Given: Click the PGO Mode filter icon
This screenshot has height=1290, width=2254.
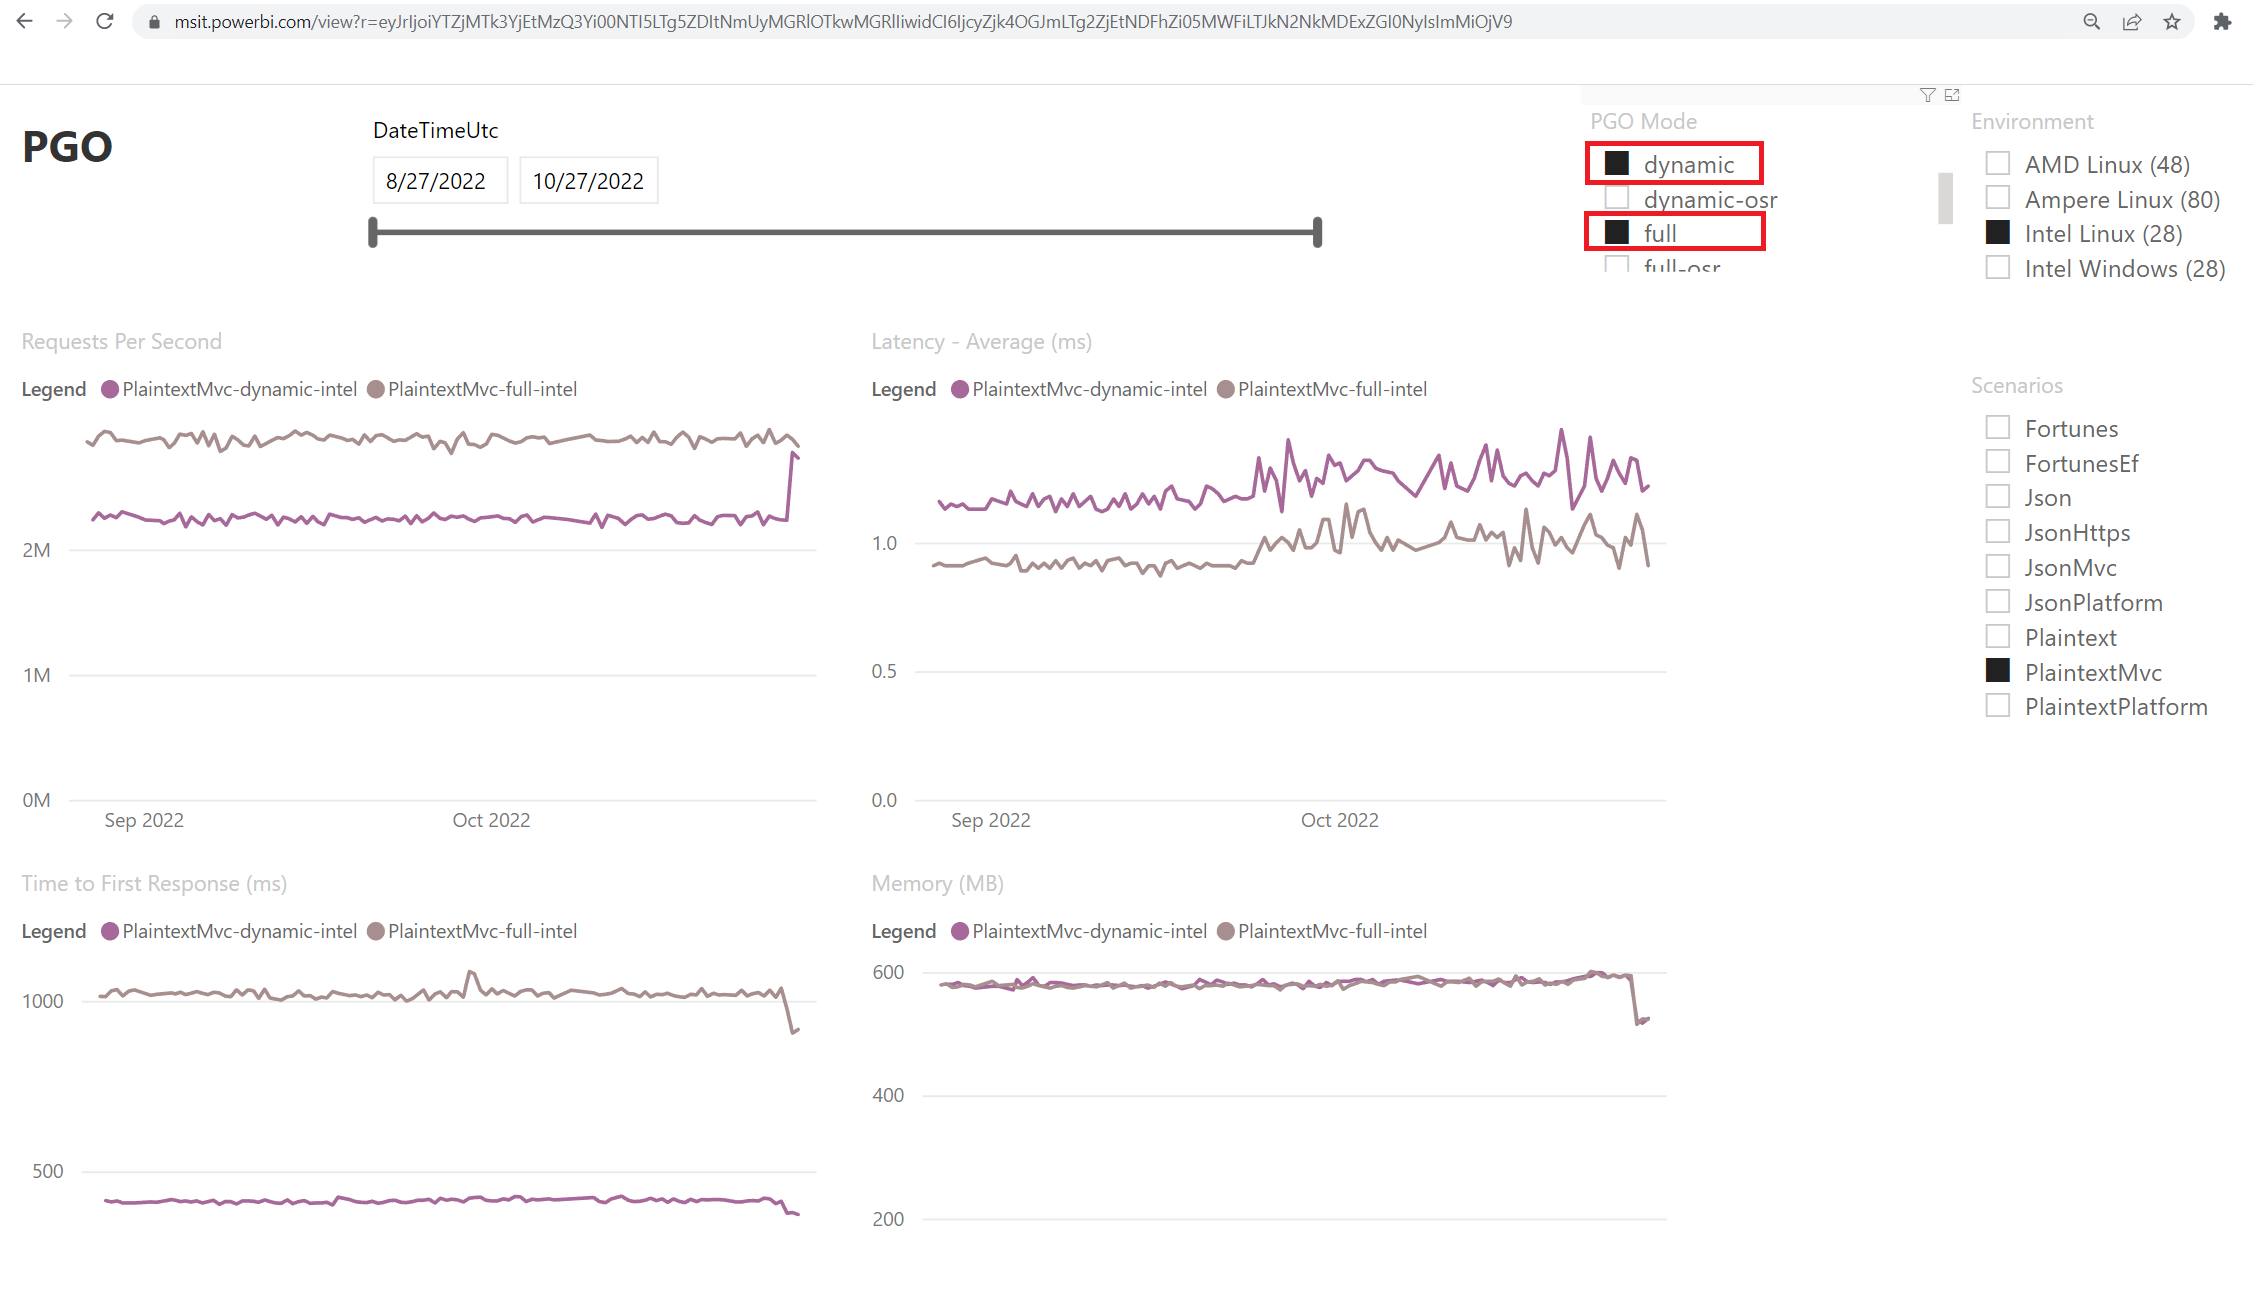Looking at the screenshot, I should pyautogui.click(x=1927, y=95).
